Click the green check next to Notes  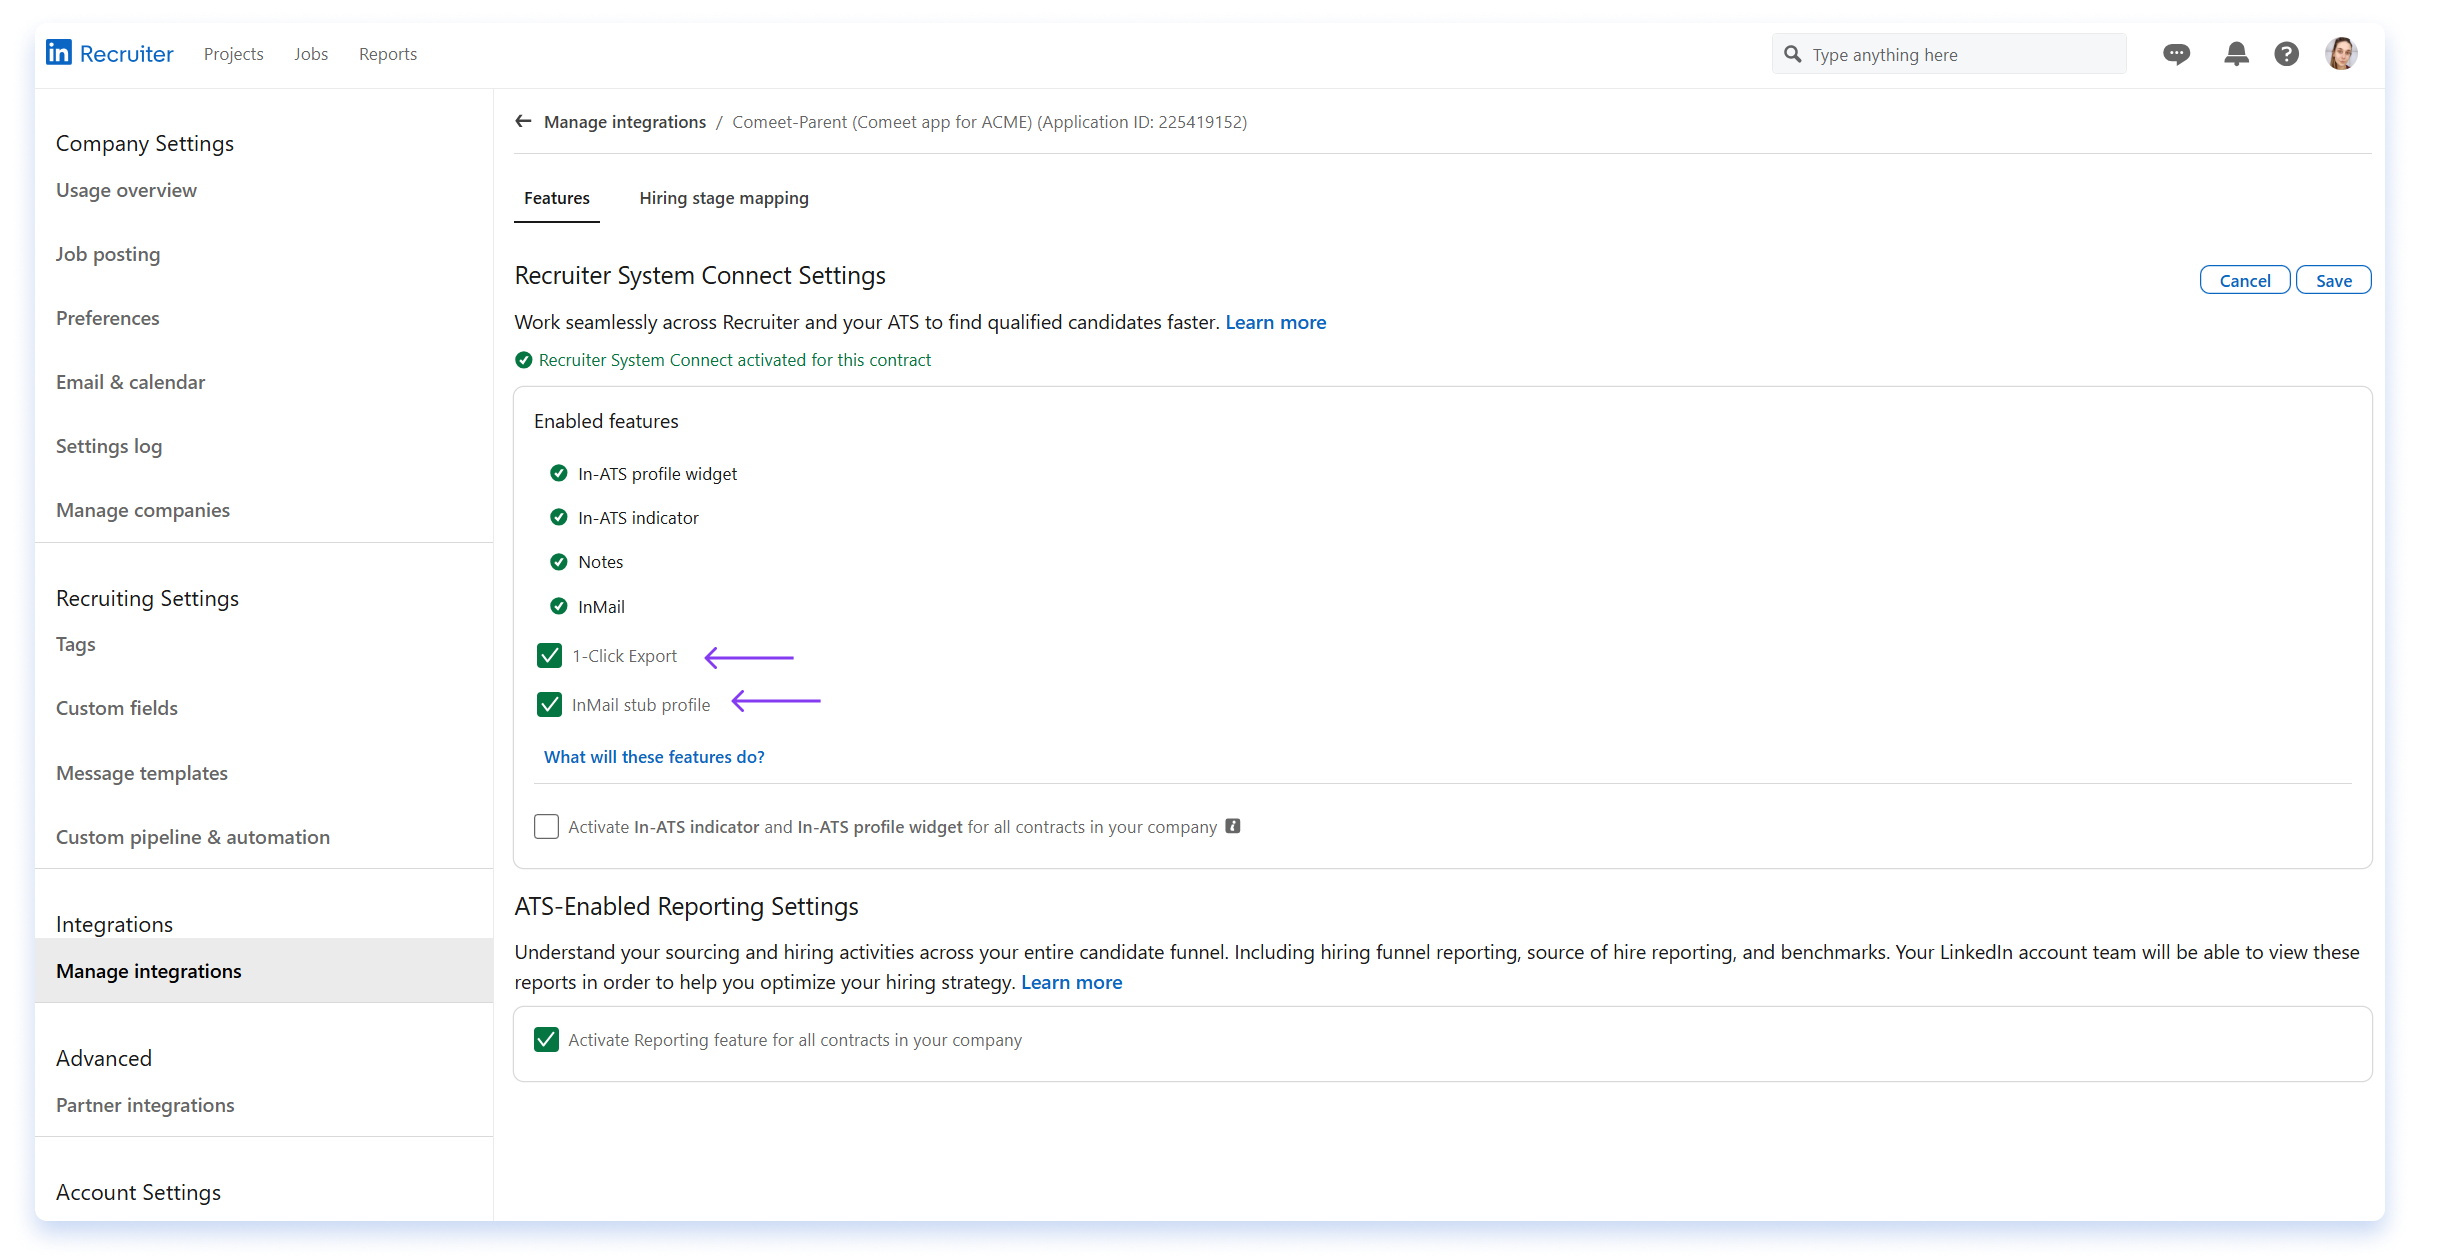(559, 562)
